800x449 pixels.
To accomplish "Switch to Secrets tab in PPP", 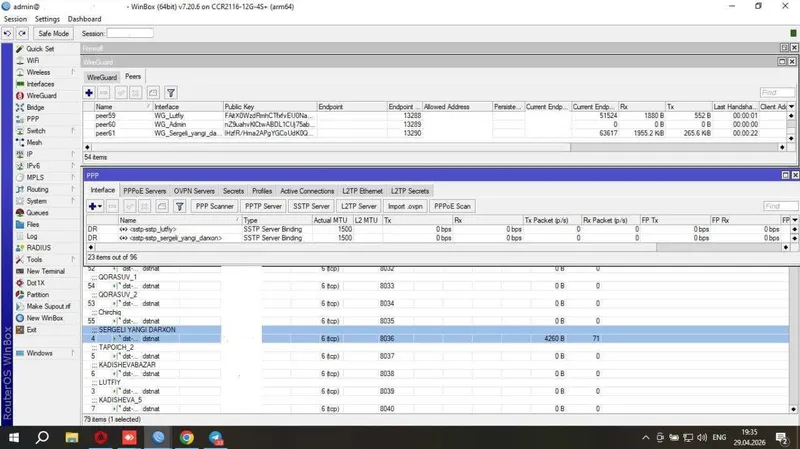I will tap(233, 191).
